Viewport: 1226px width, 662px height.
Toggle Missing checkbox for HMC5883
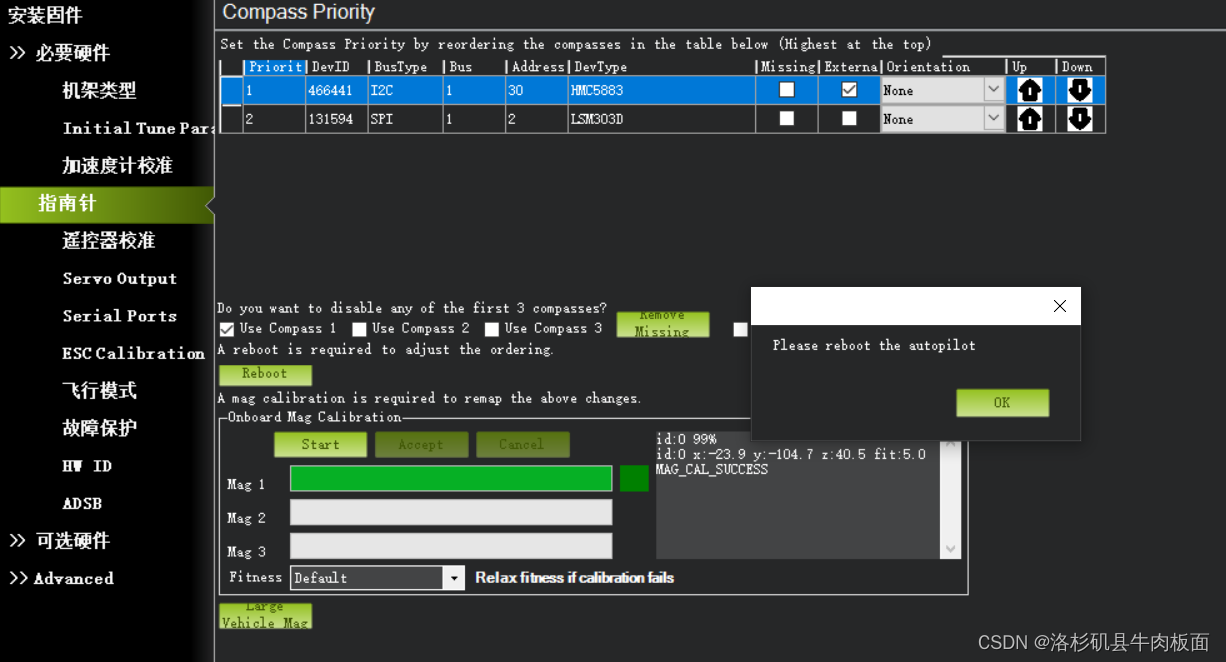[787, 89]
